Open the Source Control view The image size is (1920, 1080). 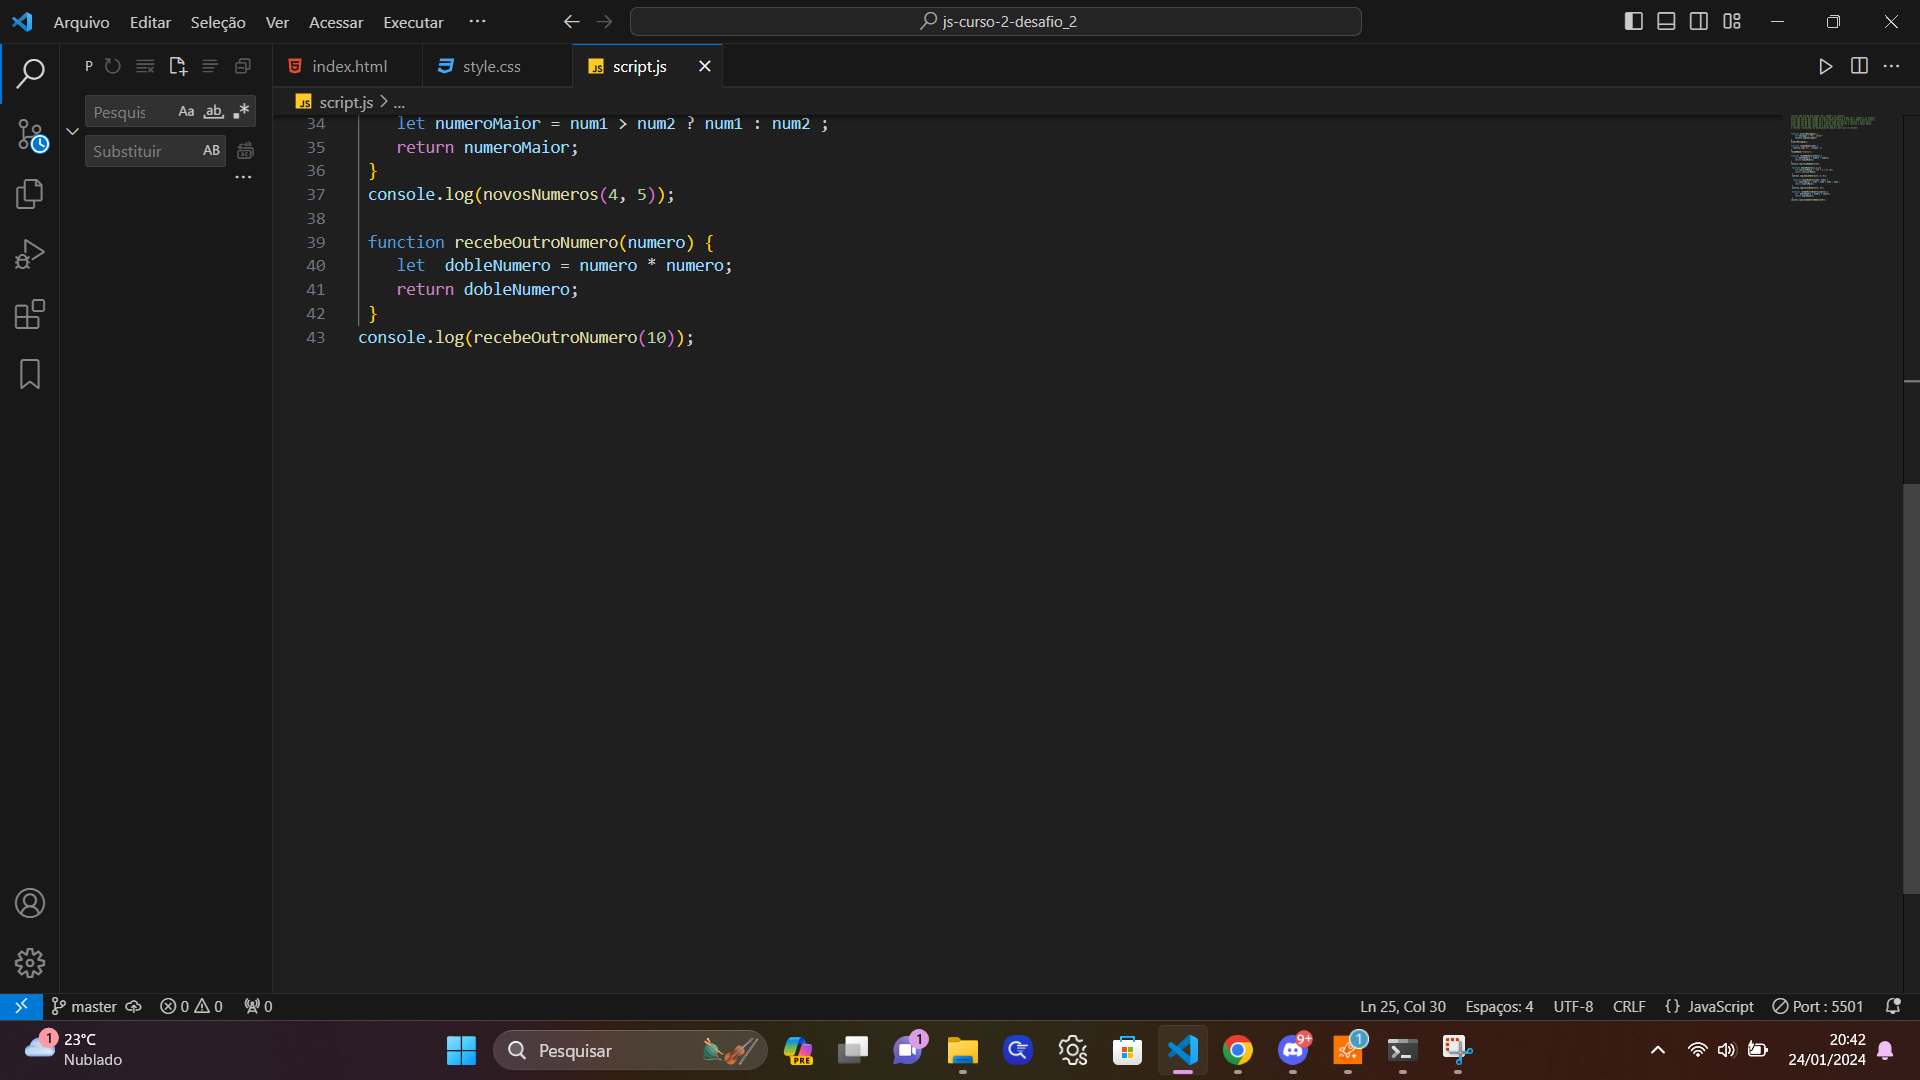click(x=30, y=134)
